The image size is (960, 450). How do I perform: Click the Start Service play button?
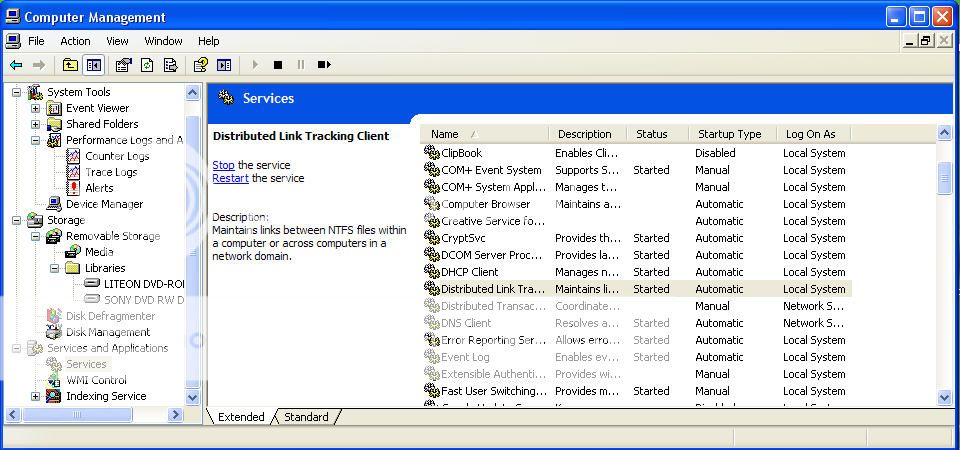pos(255,65)
